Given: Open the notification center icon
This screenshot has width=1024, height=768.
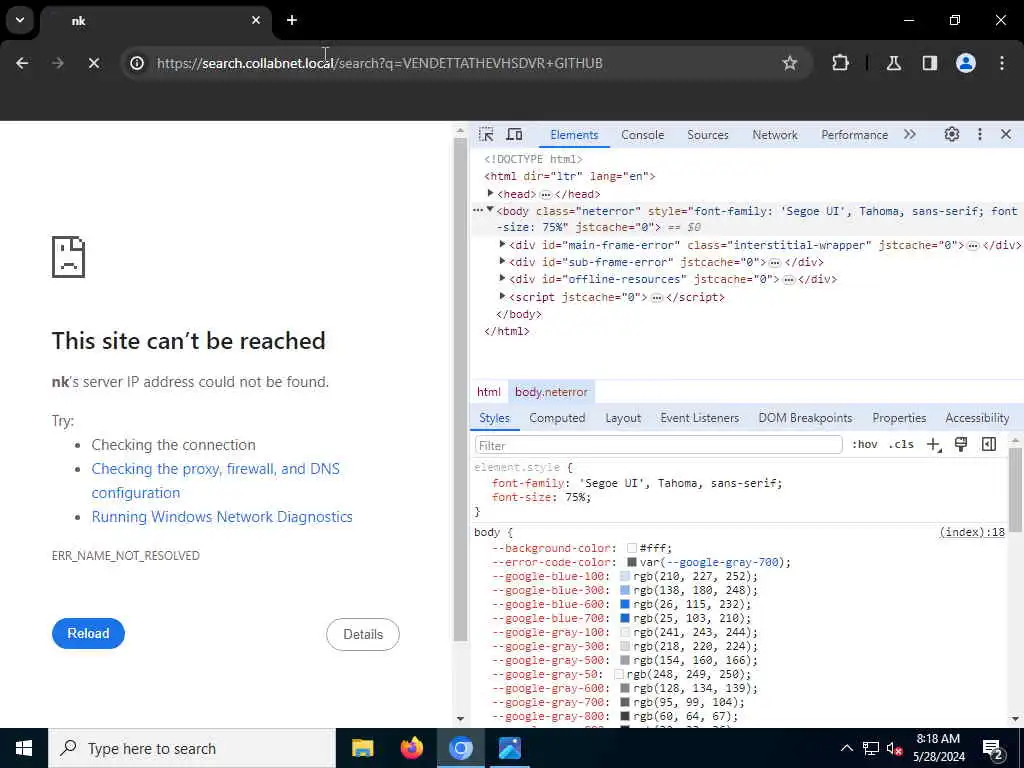Looking at the screenshot, I should pos(992,749).
